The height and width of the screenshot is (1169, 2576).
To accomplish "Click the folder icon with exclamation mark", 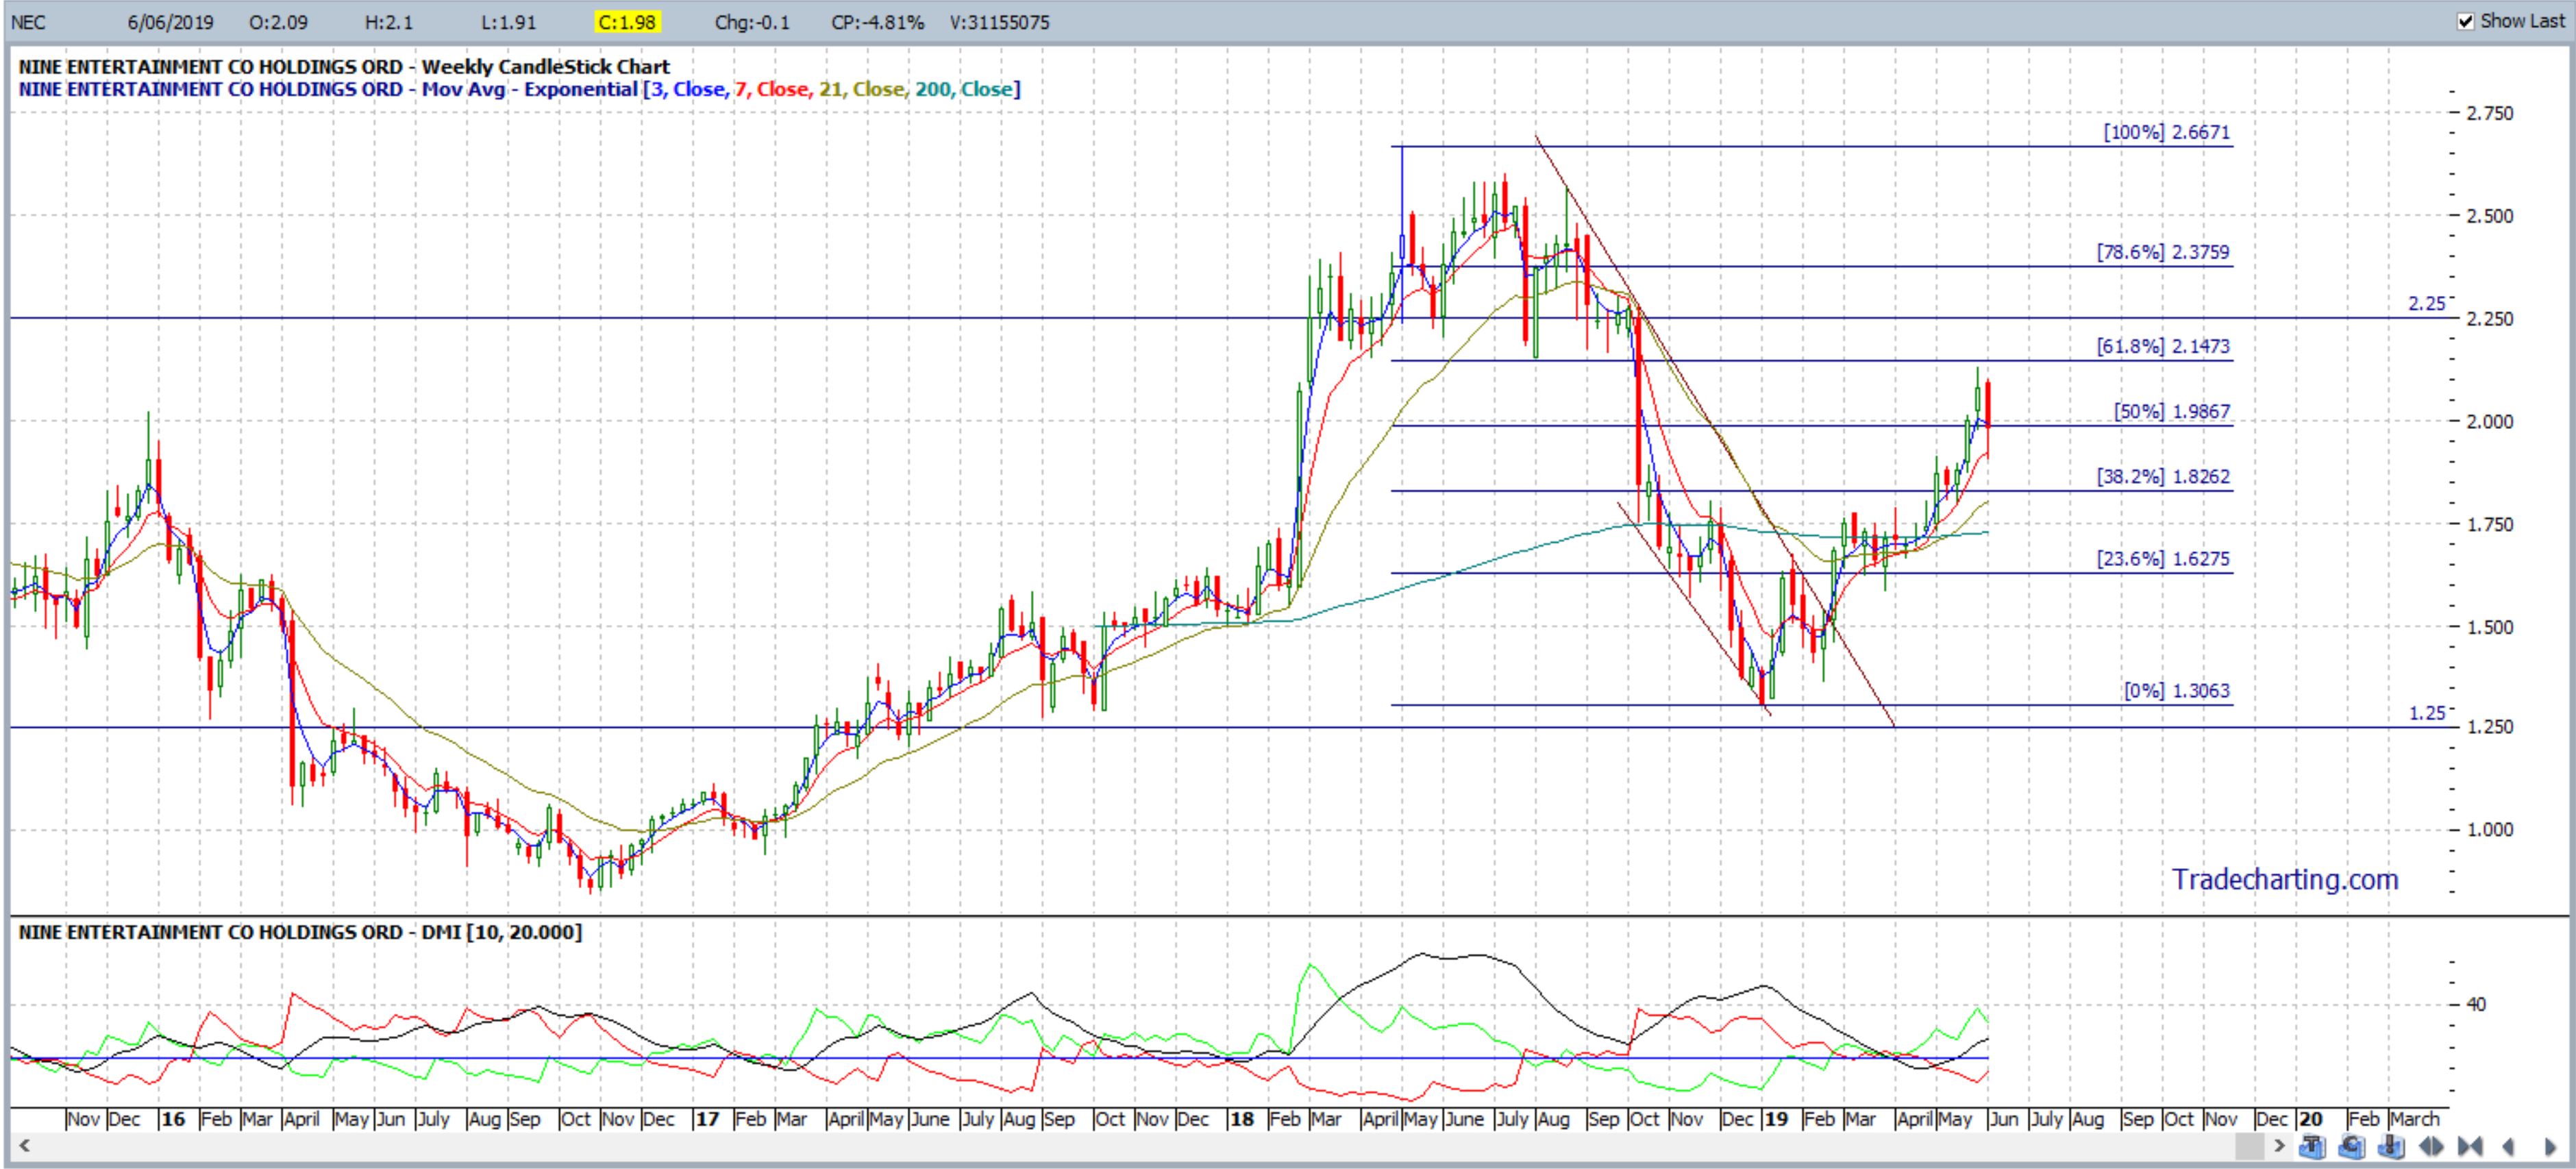I will [x=2391, y=1146].
